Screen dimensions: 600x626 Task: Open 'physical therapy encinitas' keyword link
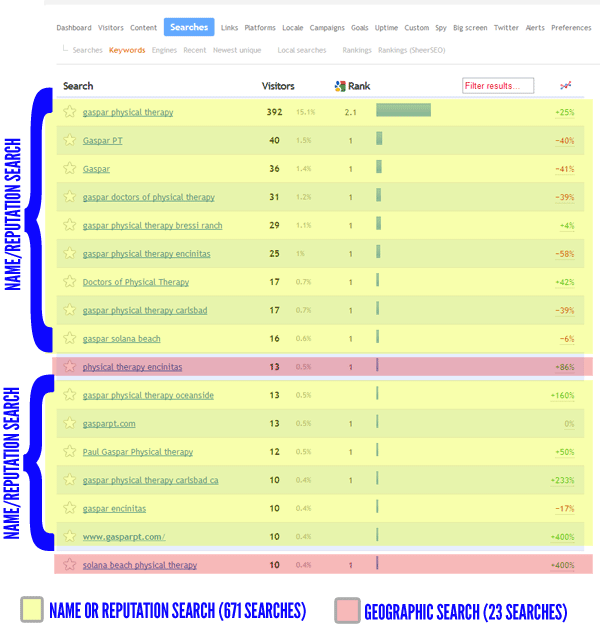[x=132, y=367]
